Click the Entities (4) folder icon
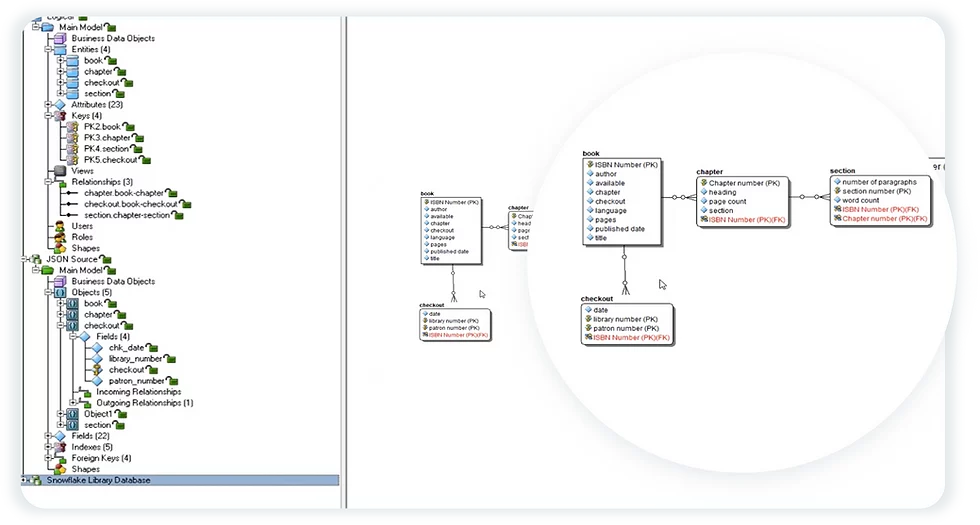This screenshot has height=525, width=980. pos(60,49)
